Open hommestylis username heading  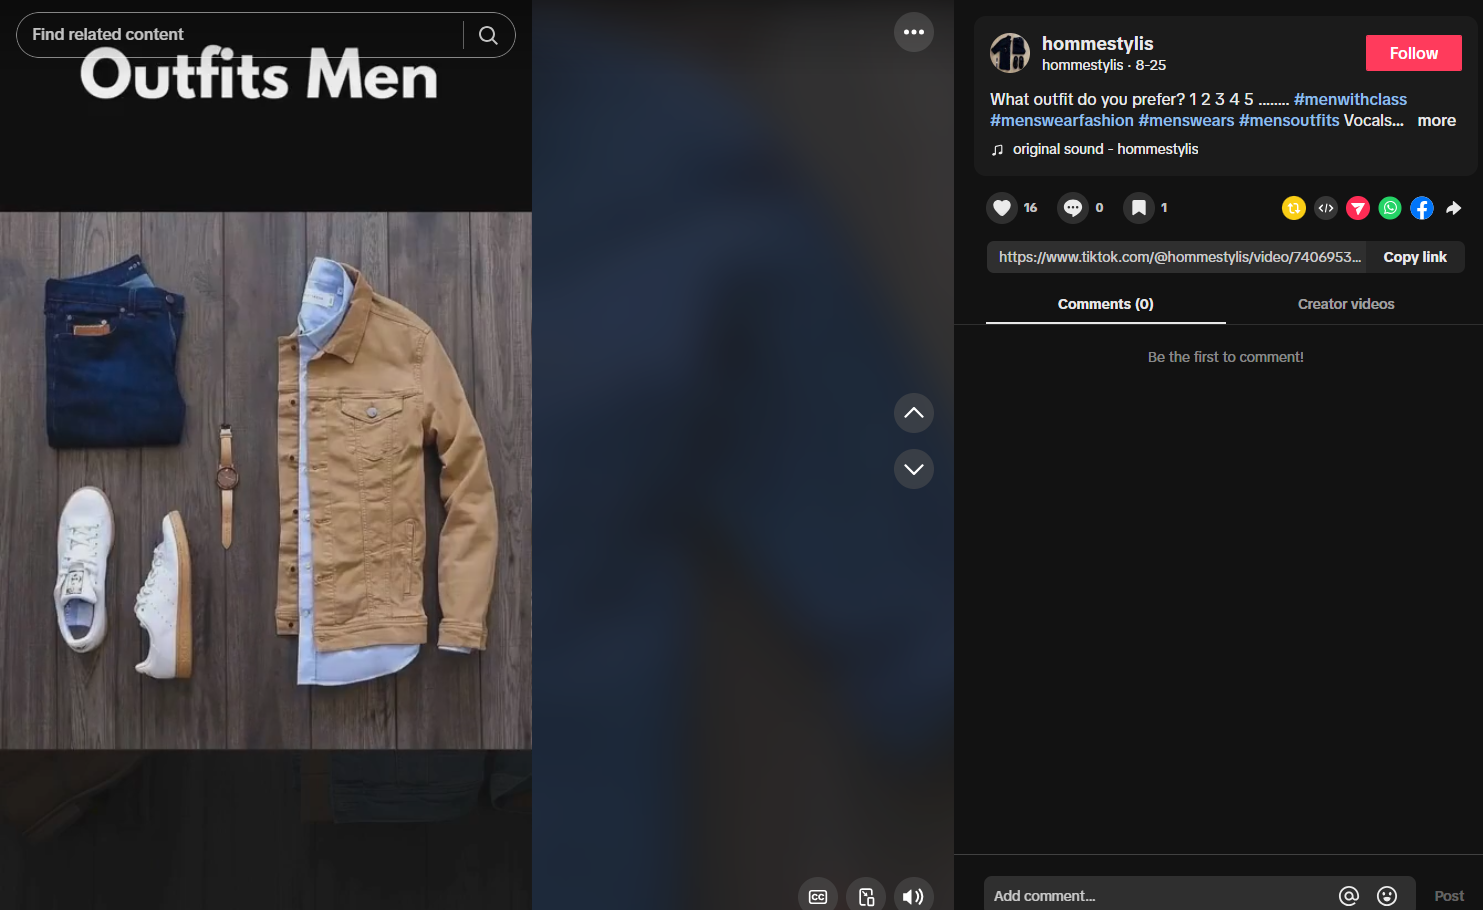point(1097,43)
